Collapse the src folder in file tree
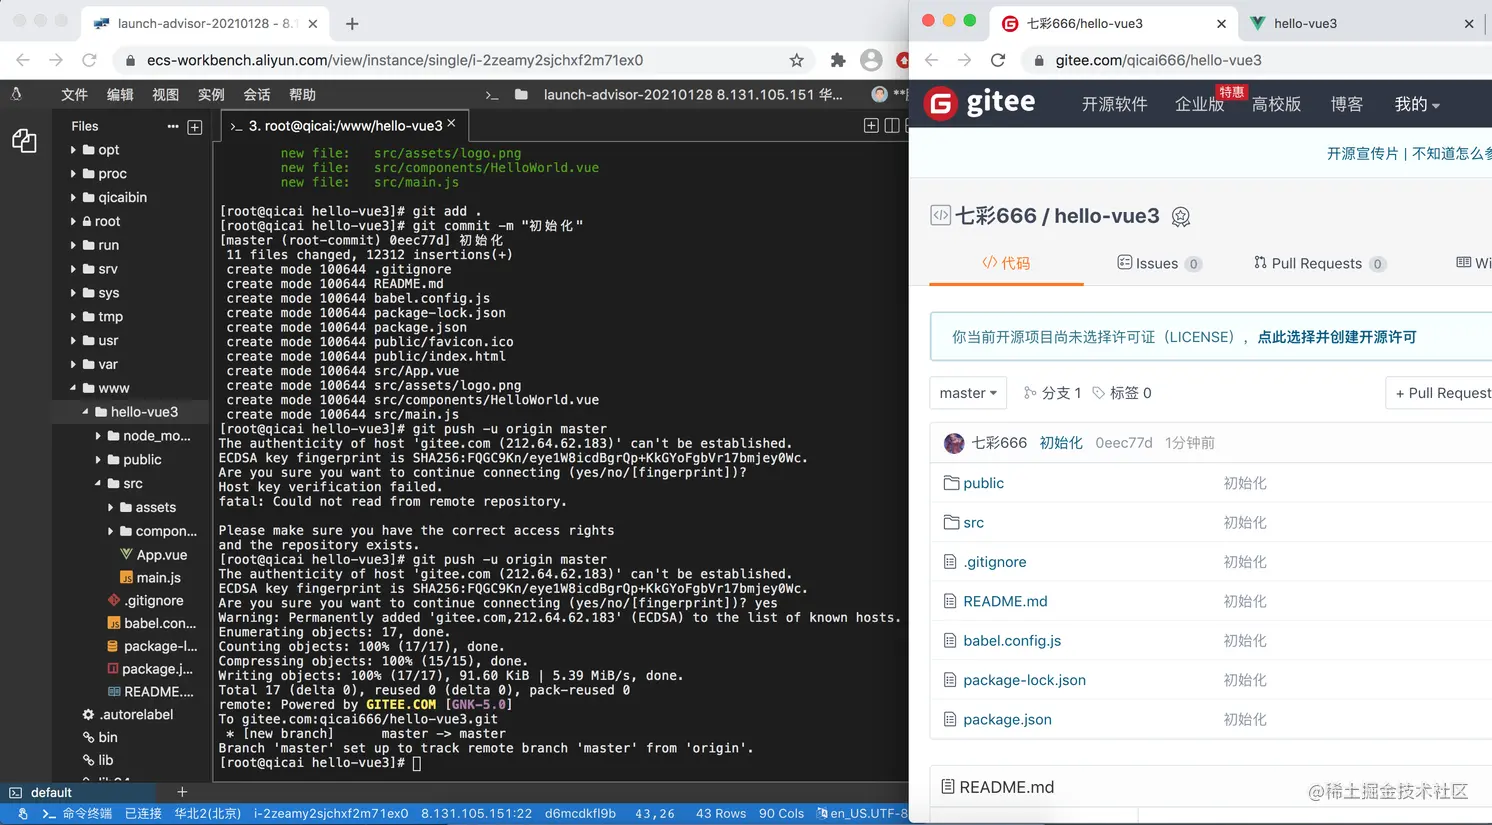This screenshot has height=825, width=1492. 97,484
